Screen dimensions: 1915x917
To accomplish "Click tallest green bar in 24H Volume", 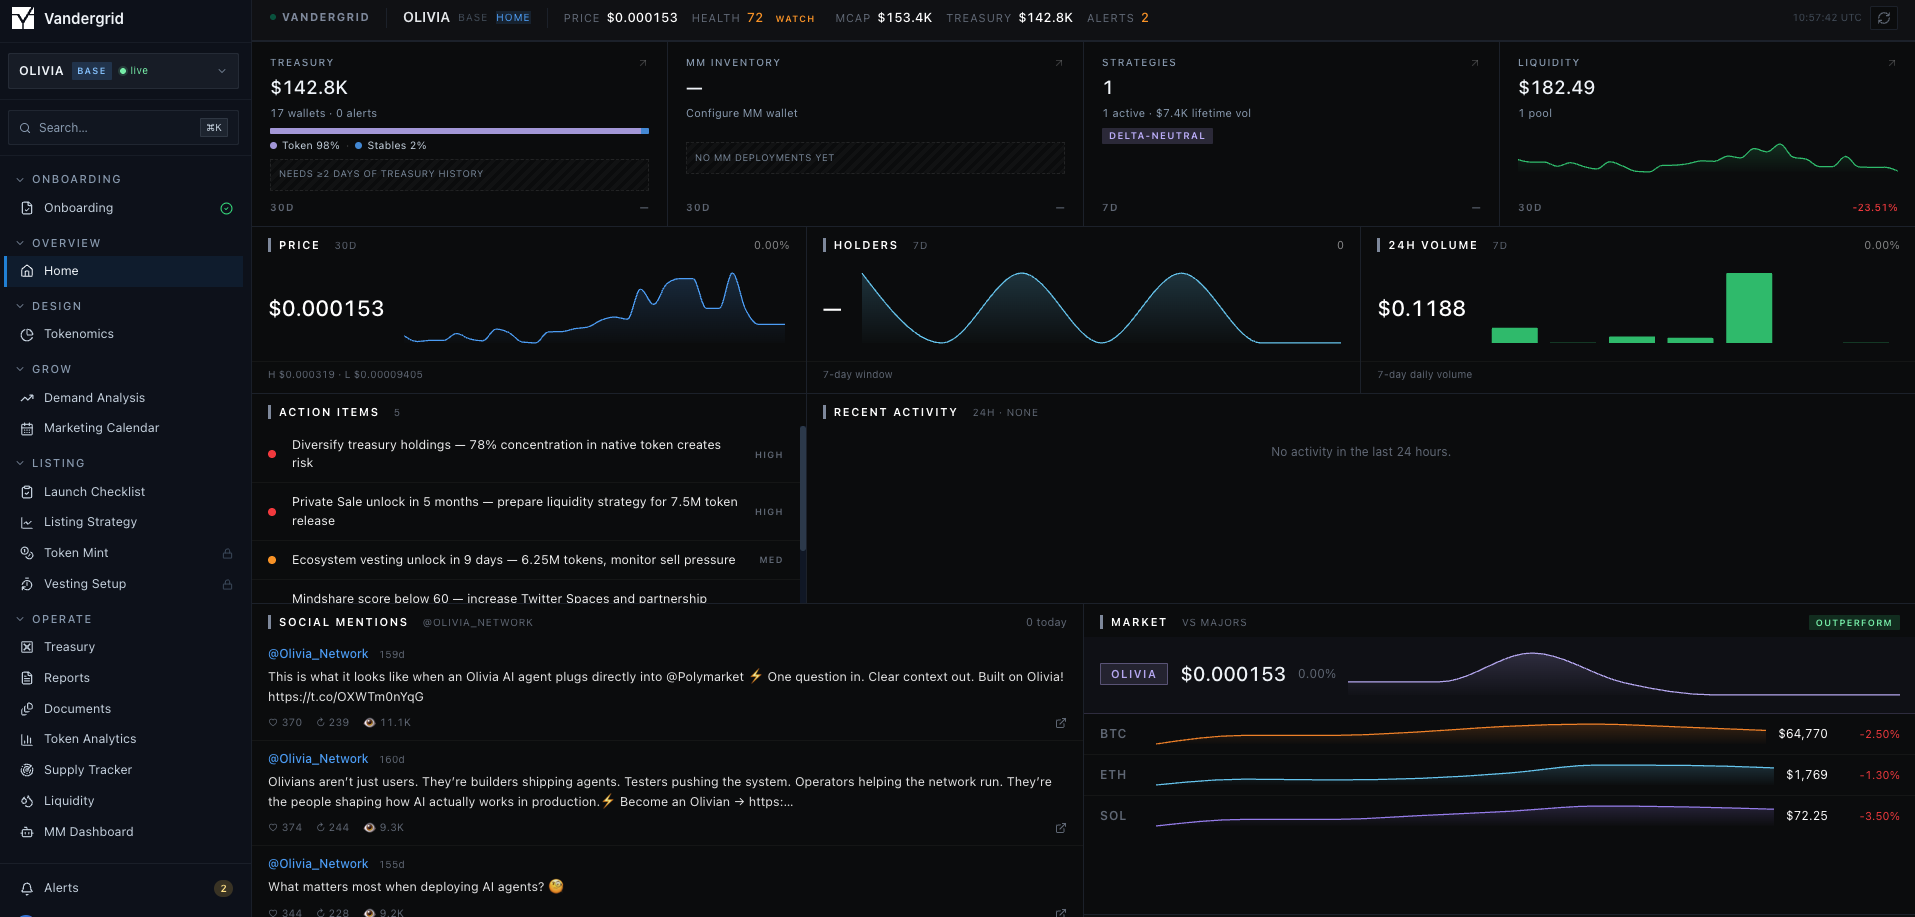I will (1749, 308).
